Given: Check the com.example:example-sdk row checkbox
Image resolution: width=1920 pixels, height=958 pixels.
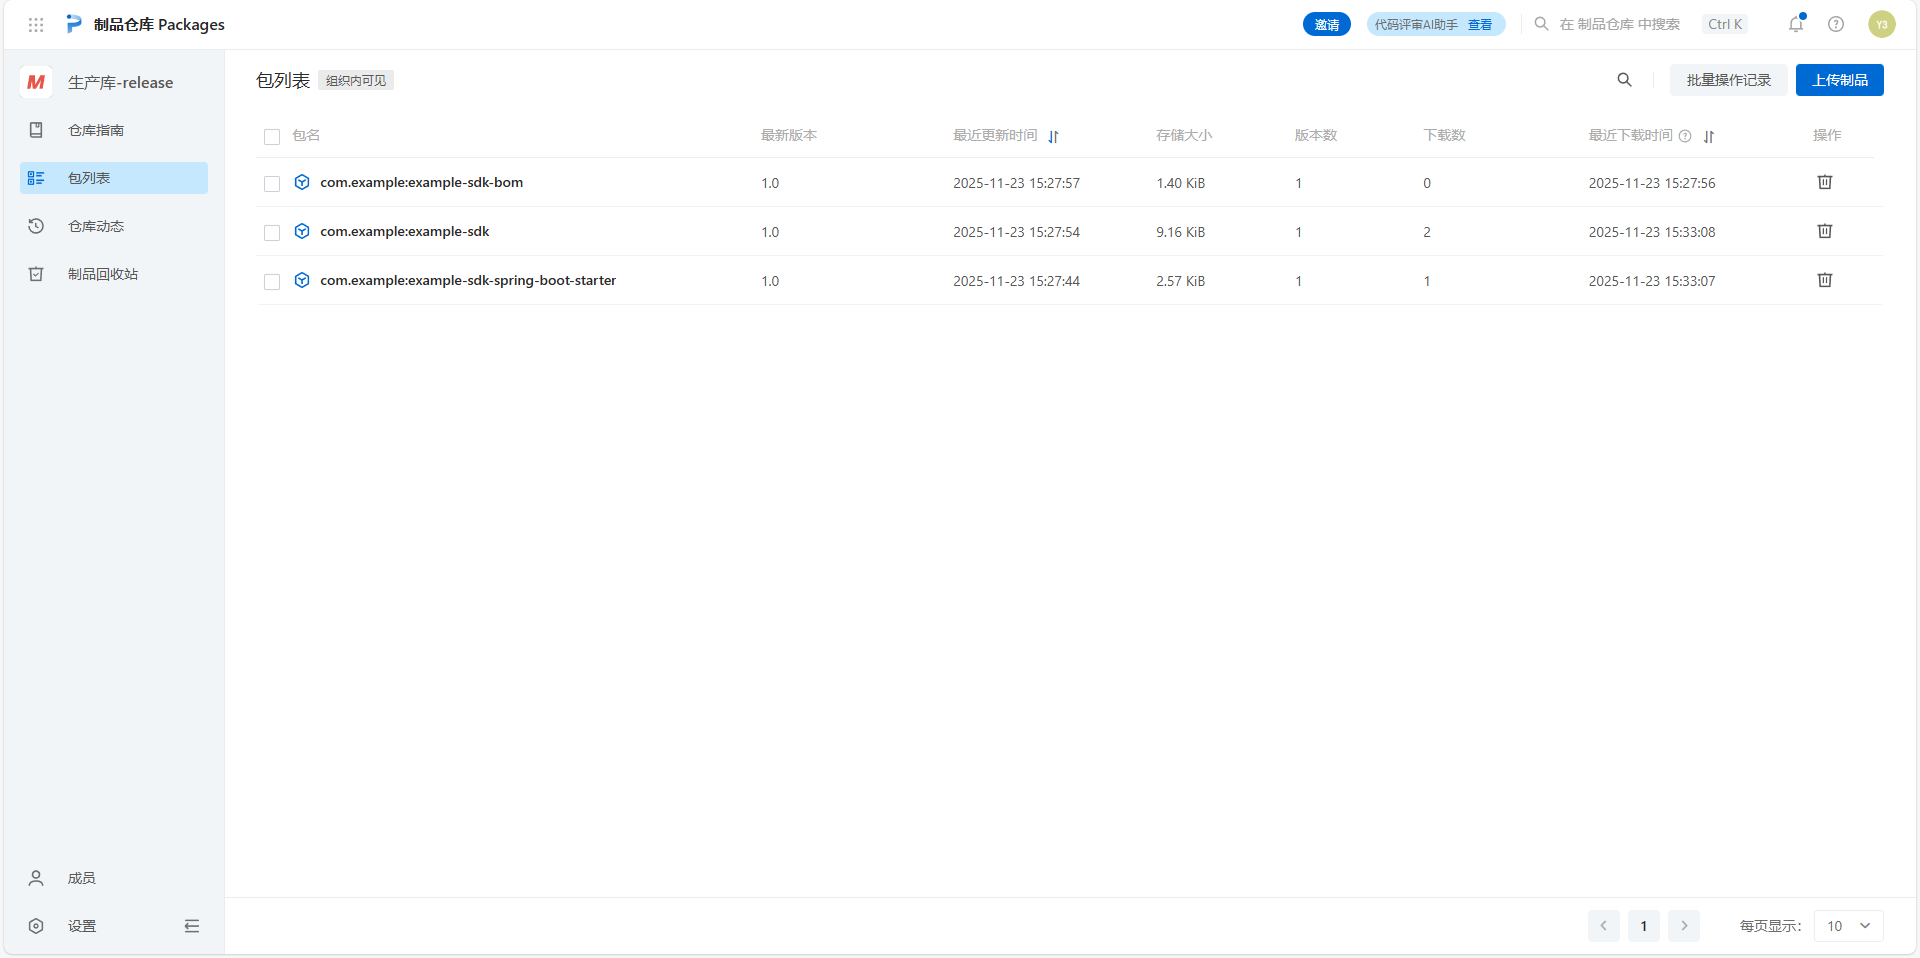Looking at the screenshot, I should 272,233.
